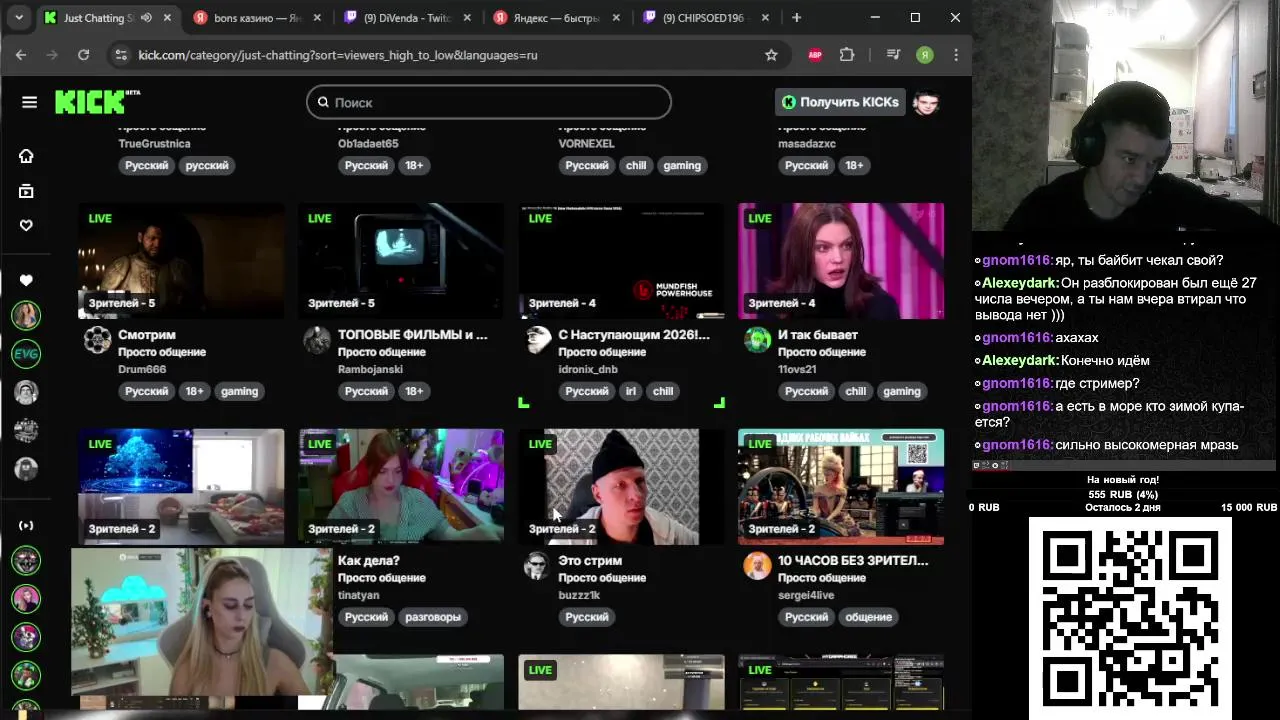The image size is (1280, 720).
Task: Open the Kick sidebar hamburger menu
Action: click(x=29, y=102)
